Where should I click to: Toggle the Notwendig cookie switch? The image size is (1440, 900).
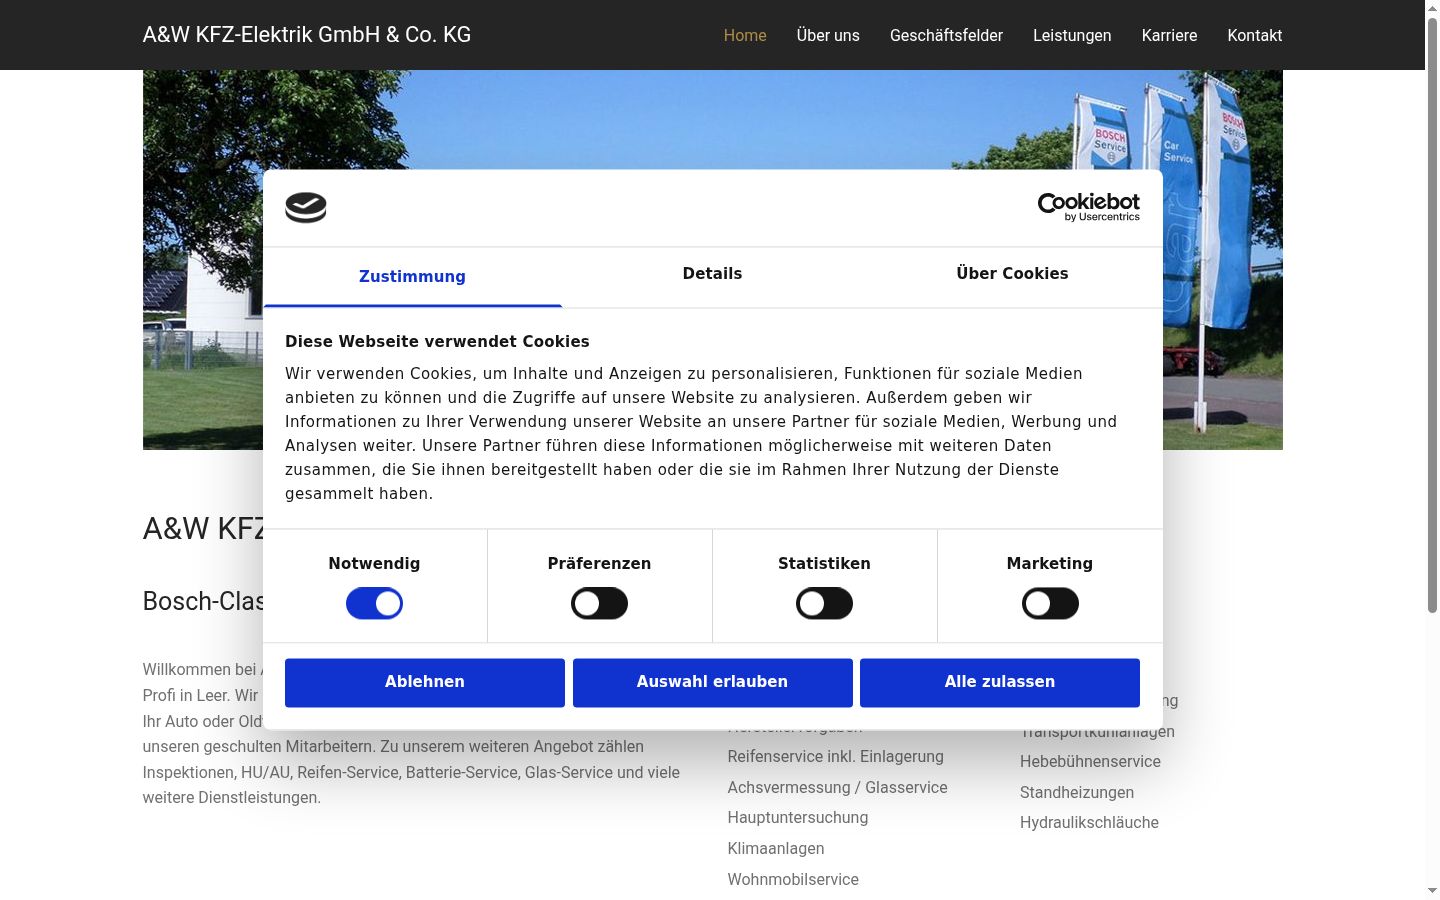tap(374, 604)
